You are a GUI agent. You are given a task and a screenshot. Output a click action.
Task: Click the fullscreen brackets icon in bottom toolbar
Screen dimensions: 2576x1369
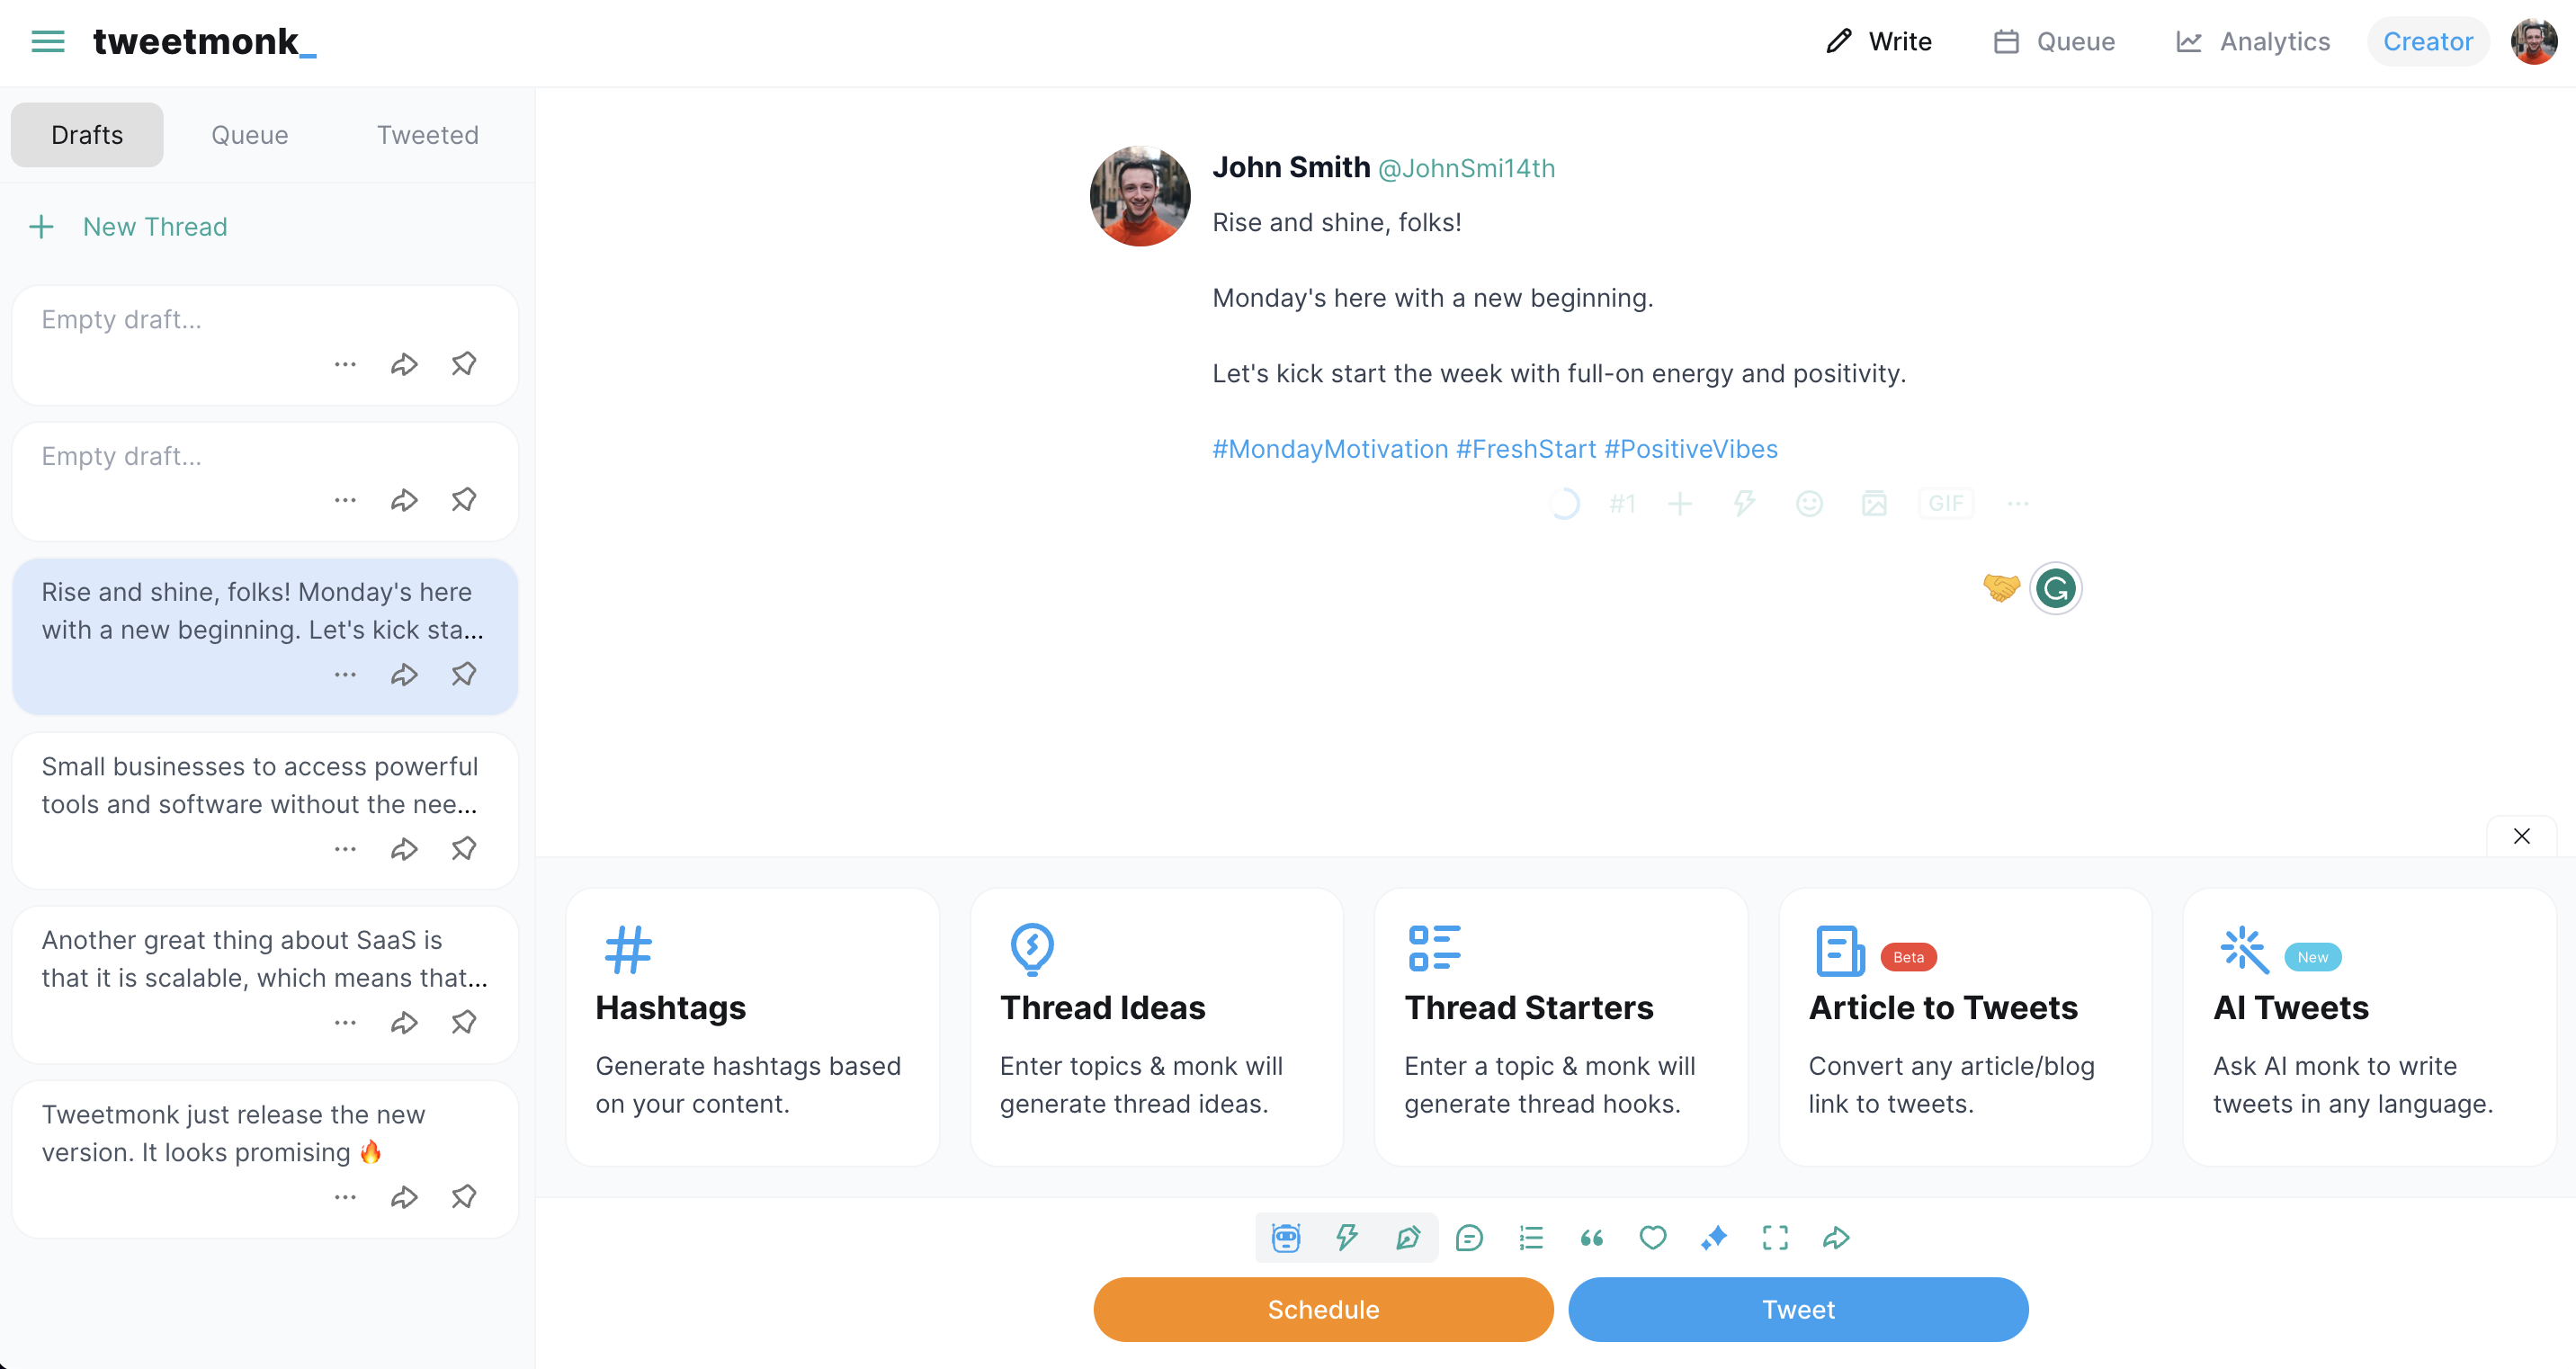[1775, 1238]
